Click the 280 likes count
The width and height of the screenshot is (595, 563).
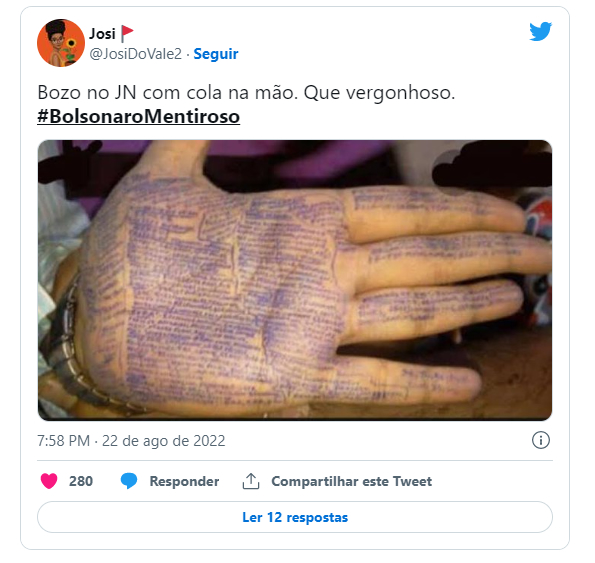point(81,481)
